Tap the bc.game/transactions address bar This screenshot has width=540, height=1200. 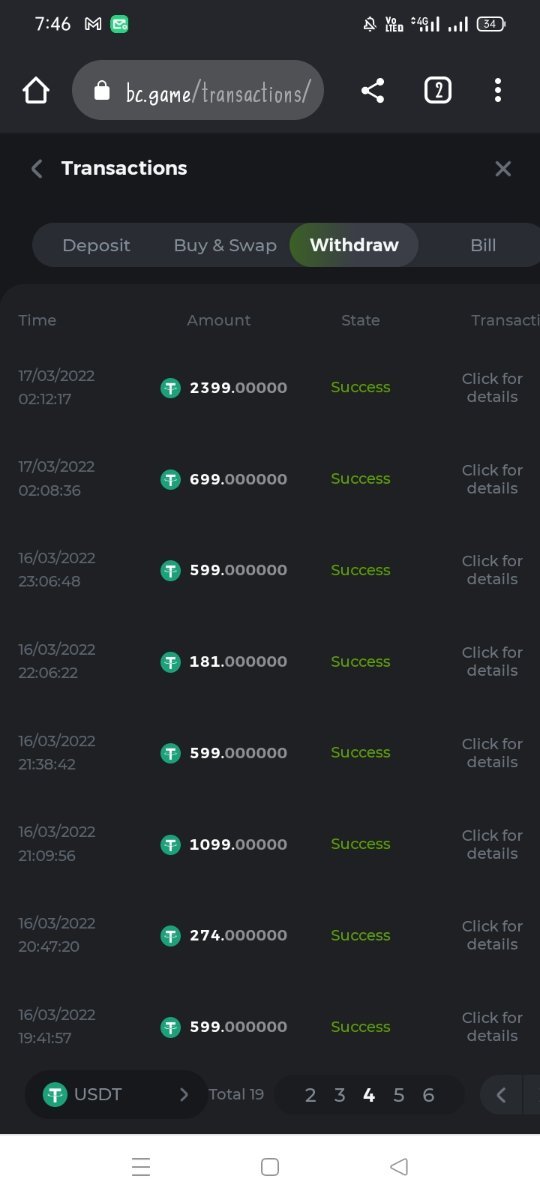point(198,91)
